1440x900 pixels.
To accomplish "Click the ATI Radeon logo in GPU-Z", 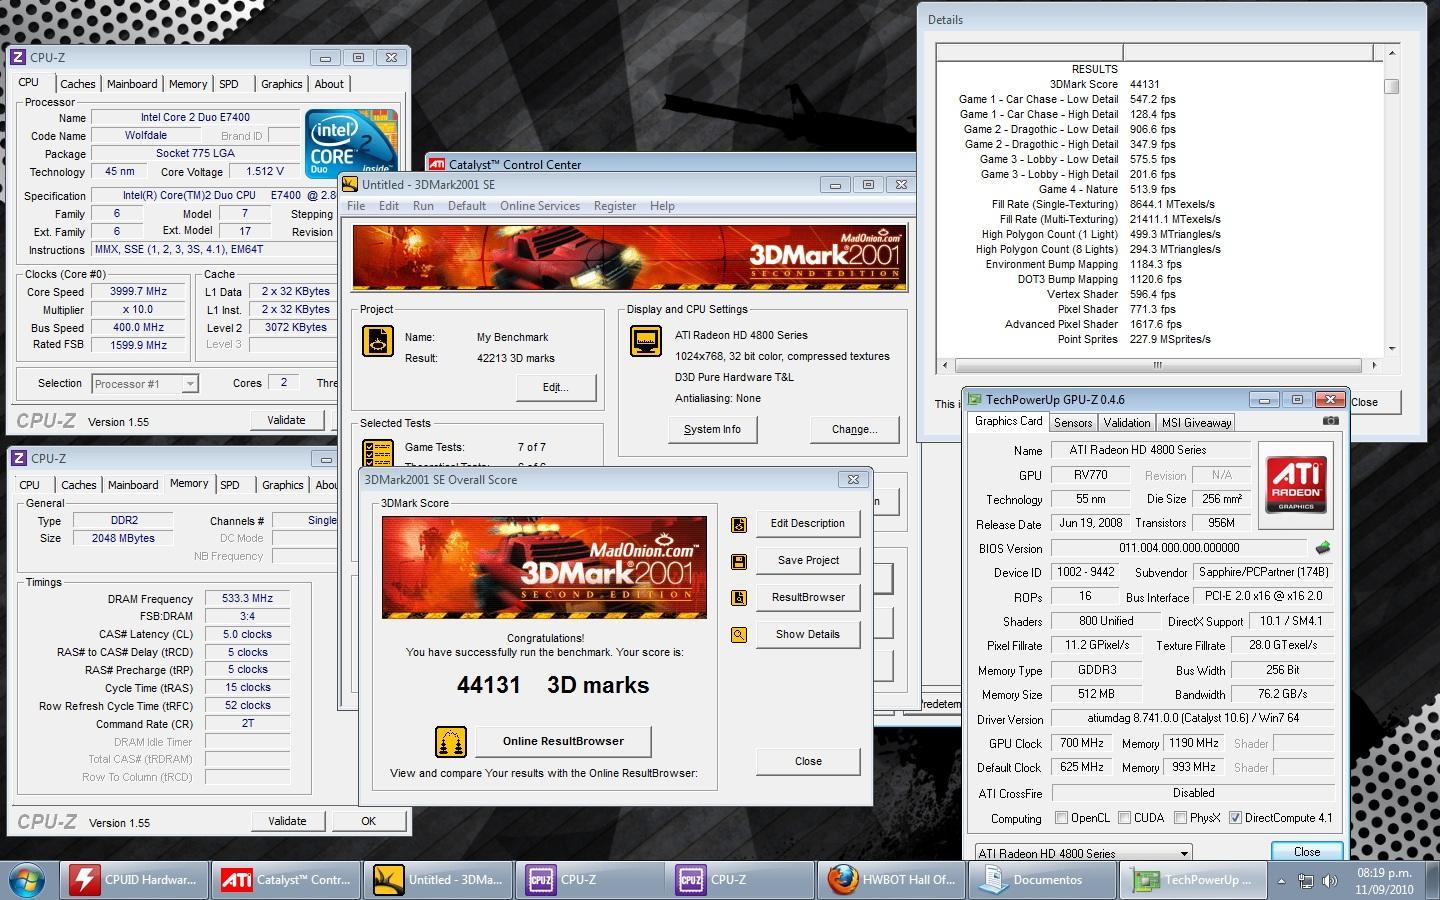I will 1295,485.
